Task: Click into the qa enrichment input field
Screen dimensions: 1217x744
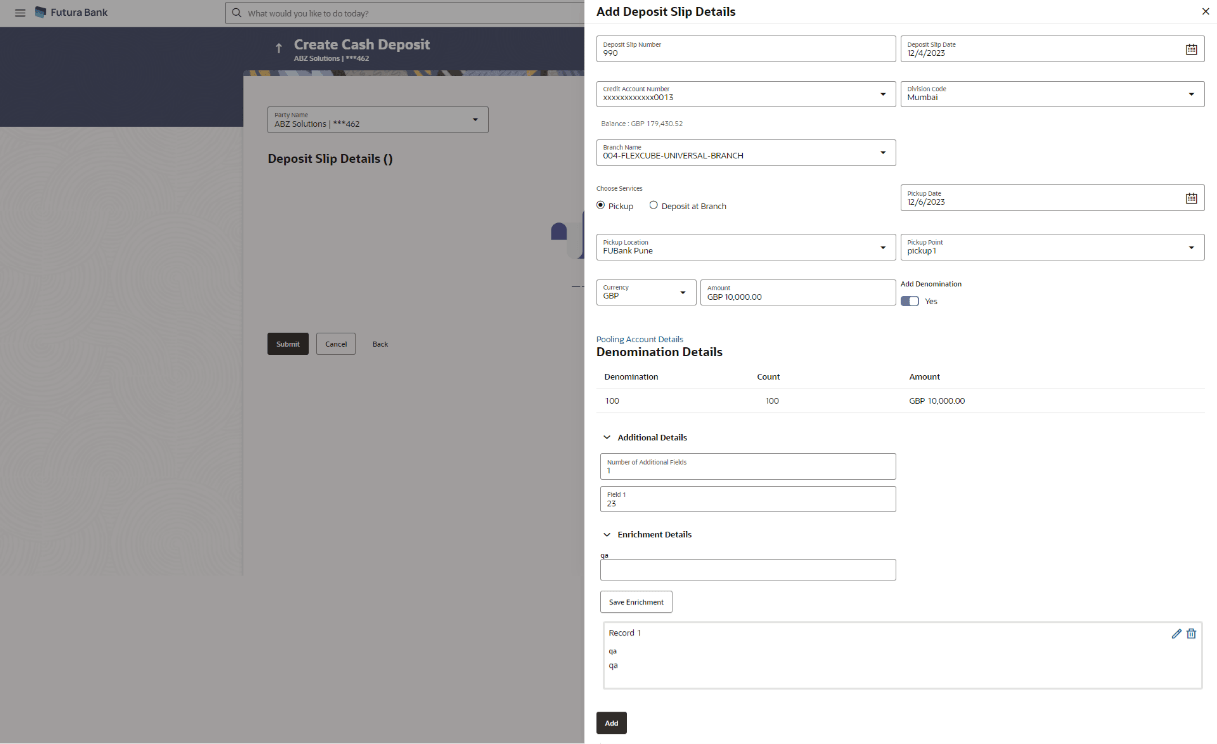Action: (748, 570)
